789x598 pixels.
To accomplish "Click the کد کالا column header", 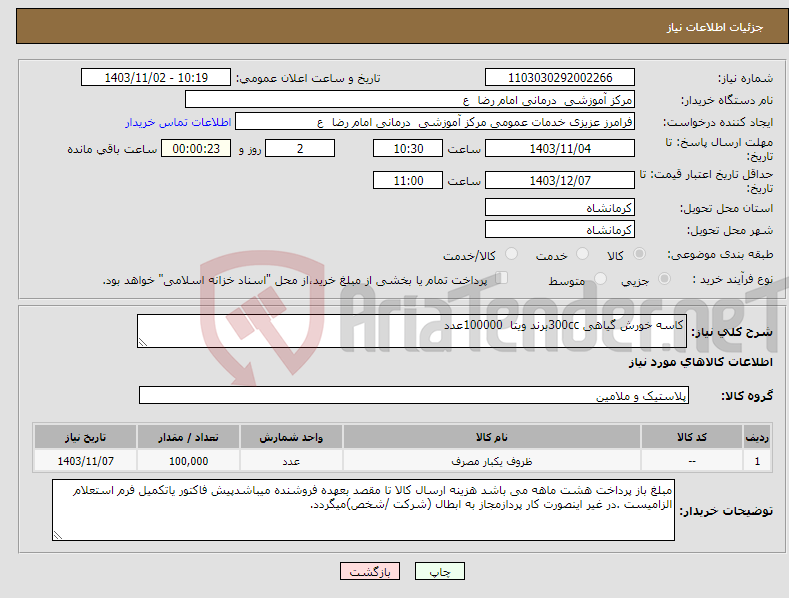I will point(692,437).
